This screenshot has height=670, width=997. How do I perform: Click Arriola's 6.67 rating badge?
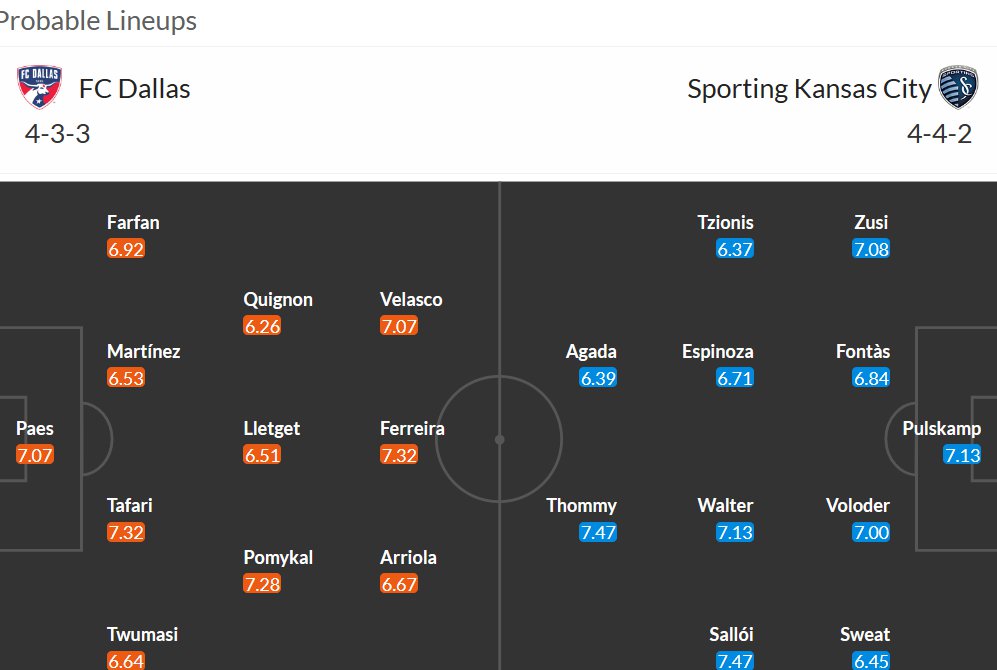point(399,584)
